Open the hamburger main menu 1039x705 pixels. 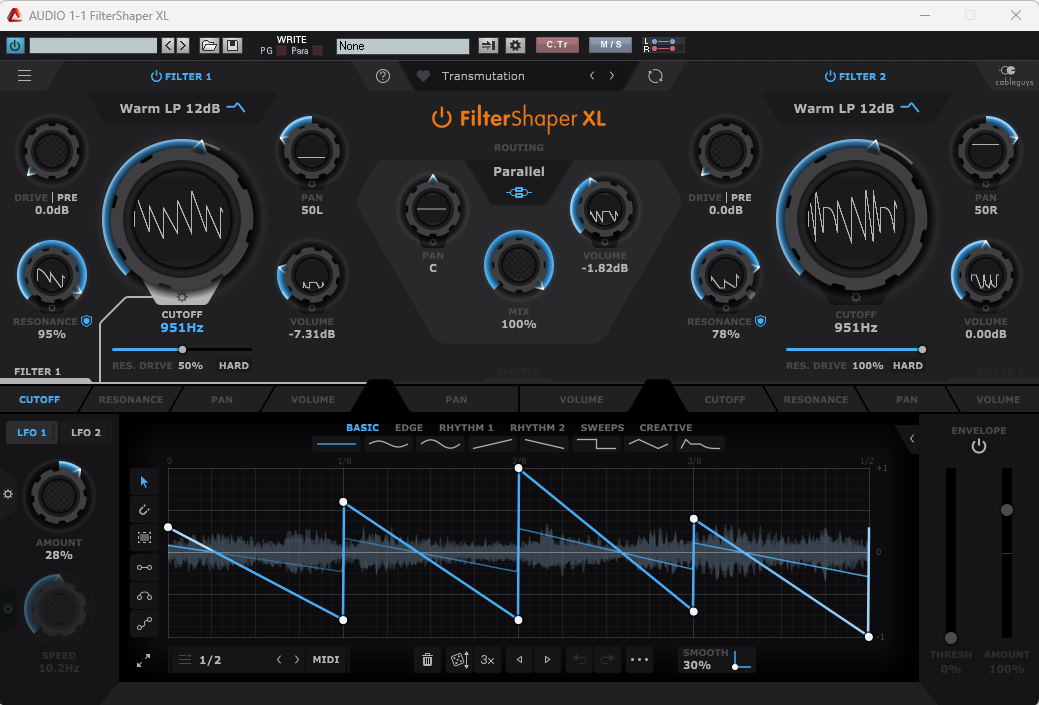[x=25, y=76]
